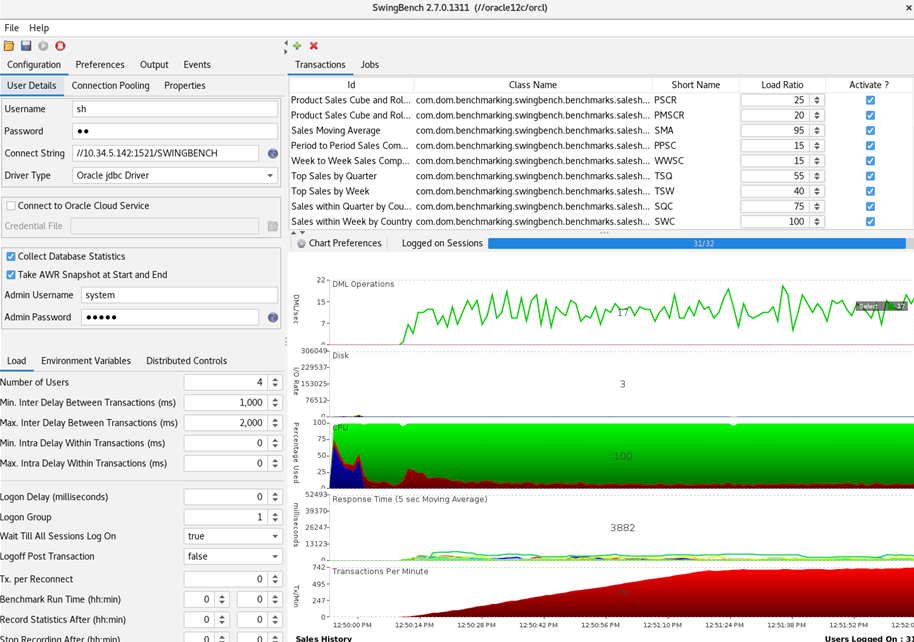
Task: Sort by Short Name column header
Action: (695, 85)
